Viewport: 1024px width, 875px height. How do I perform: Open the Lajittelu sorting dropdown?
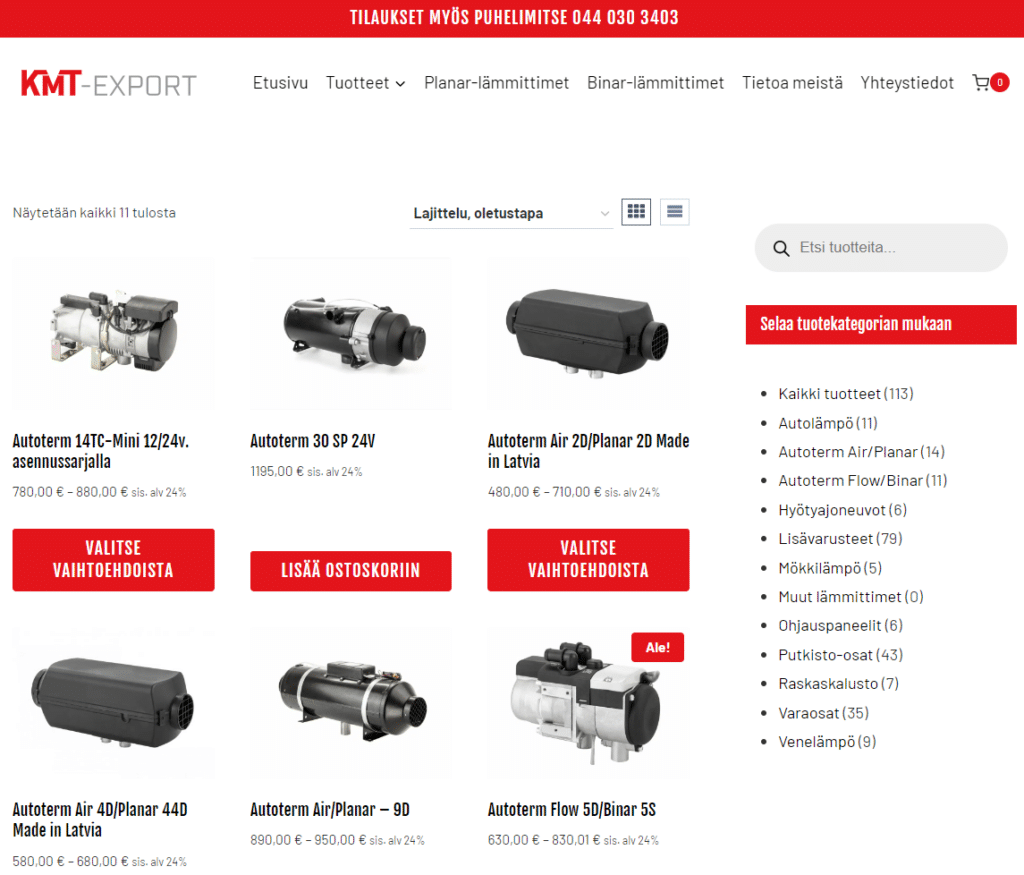(511, 214)
